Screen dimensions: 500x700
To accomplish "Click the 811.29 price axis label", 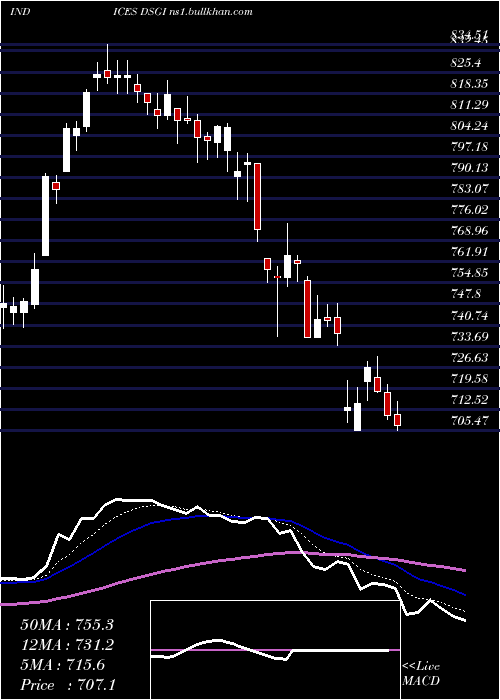I will (x=469, y=105).
